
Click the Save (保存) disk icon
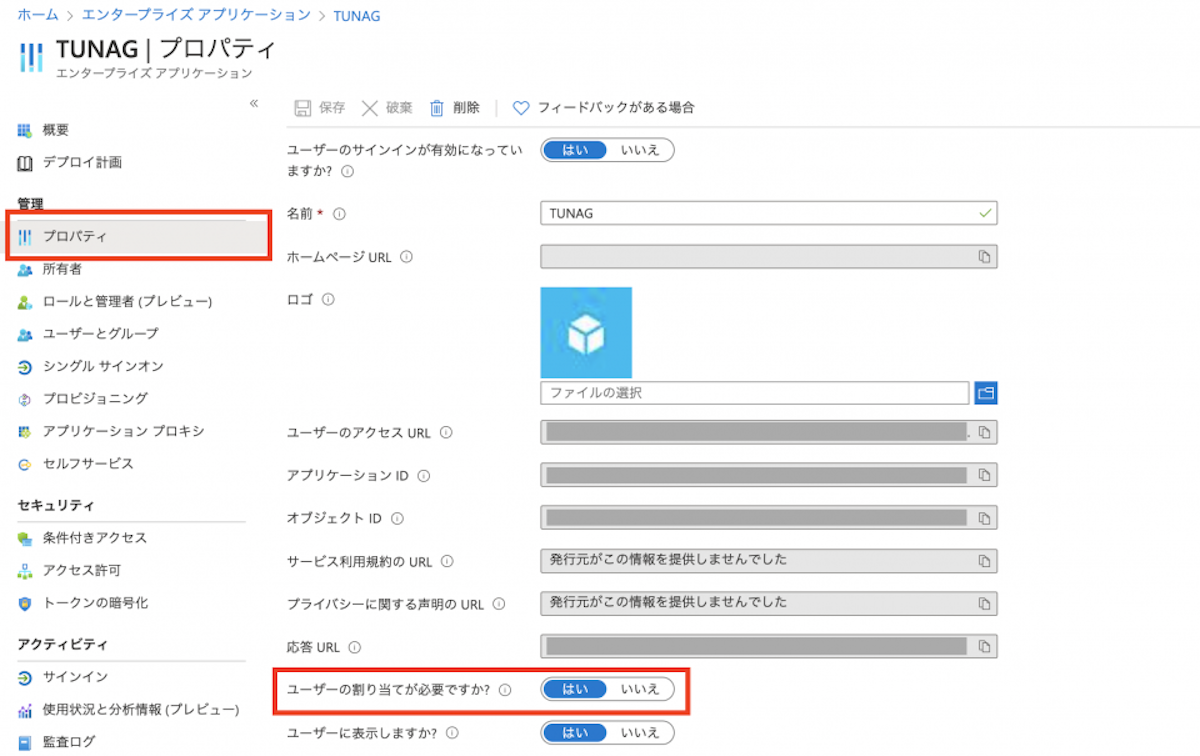click(302, 108)
